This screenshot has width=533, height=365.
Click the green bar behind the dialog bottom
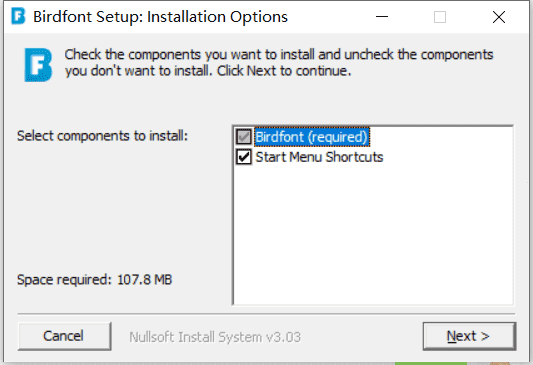(x=431, y=363)
